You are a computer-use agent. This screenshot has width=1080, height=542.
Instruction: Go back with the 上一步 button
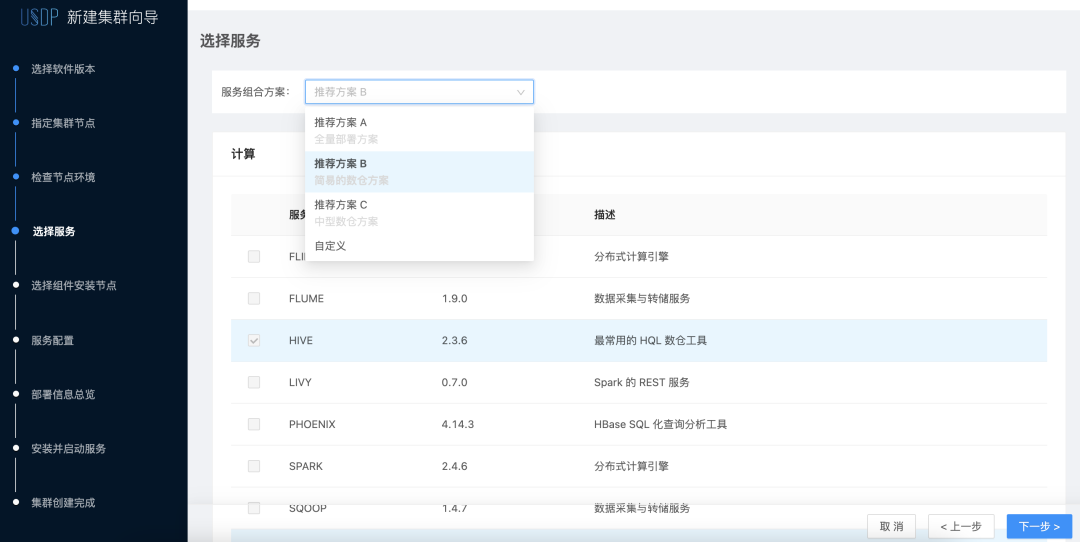960,526
